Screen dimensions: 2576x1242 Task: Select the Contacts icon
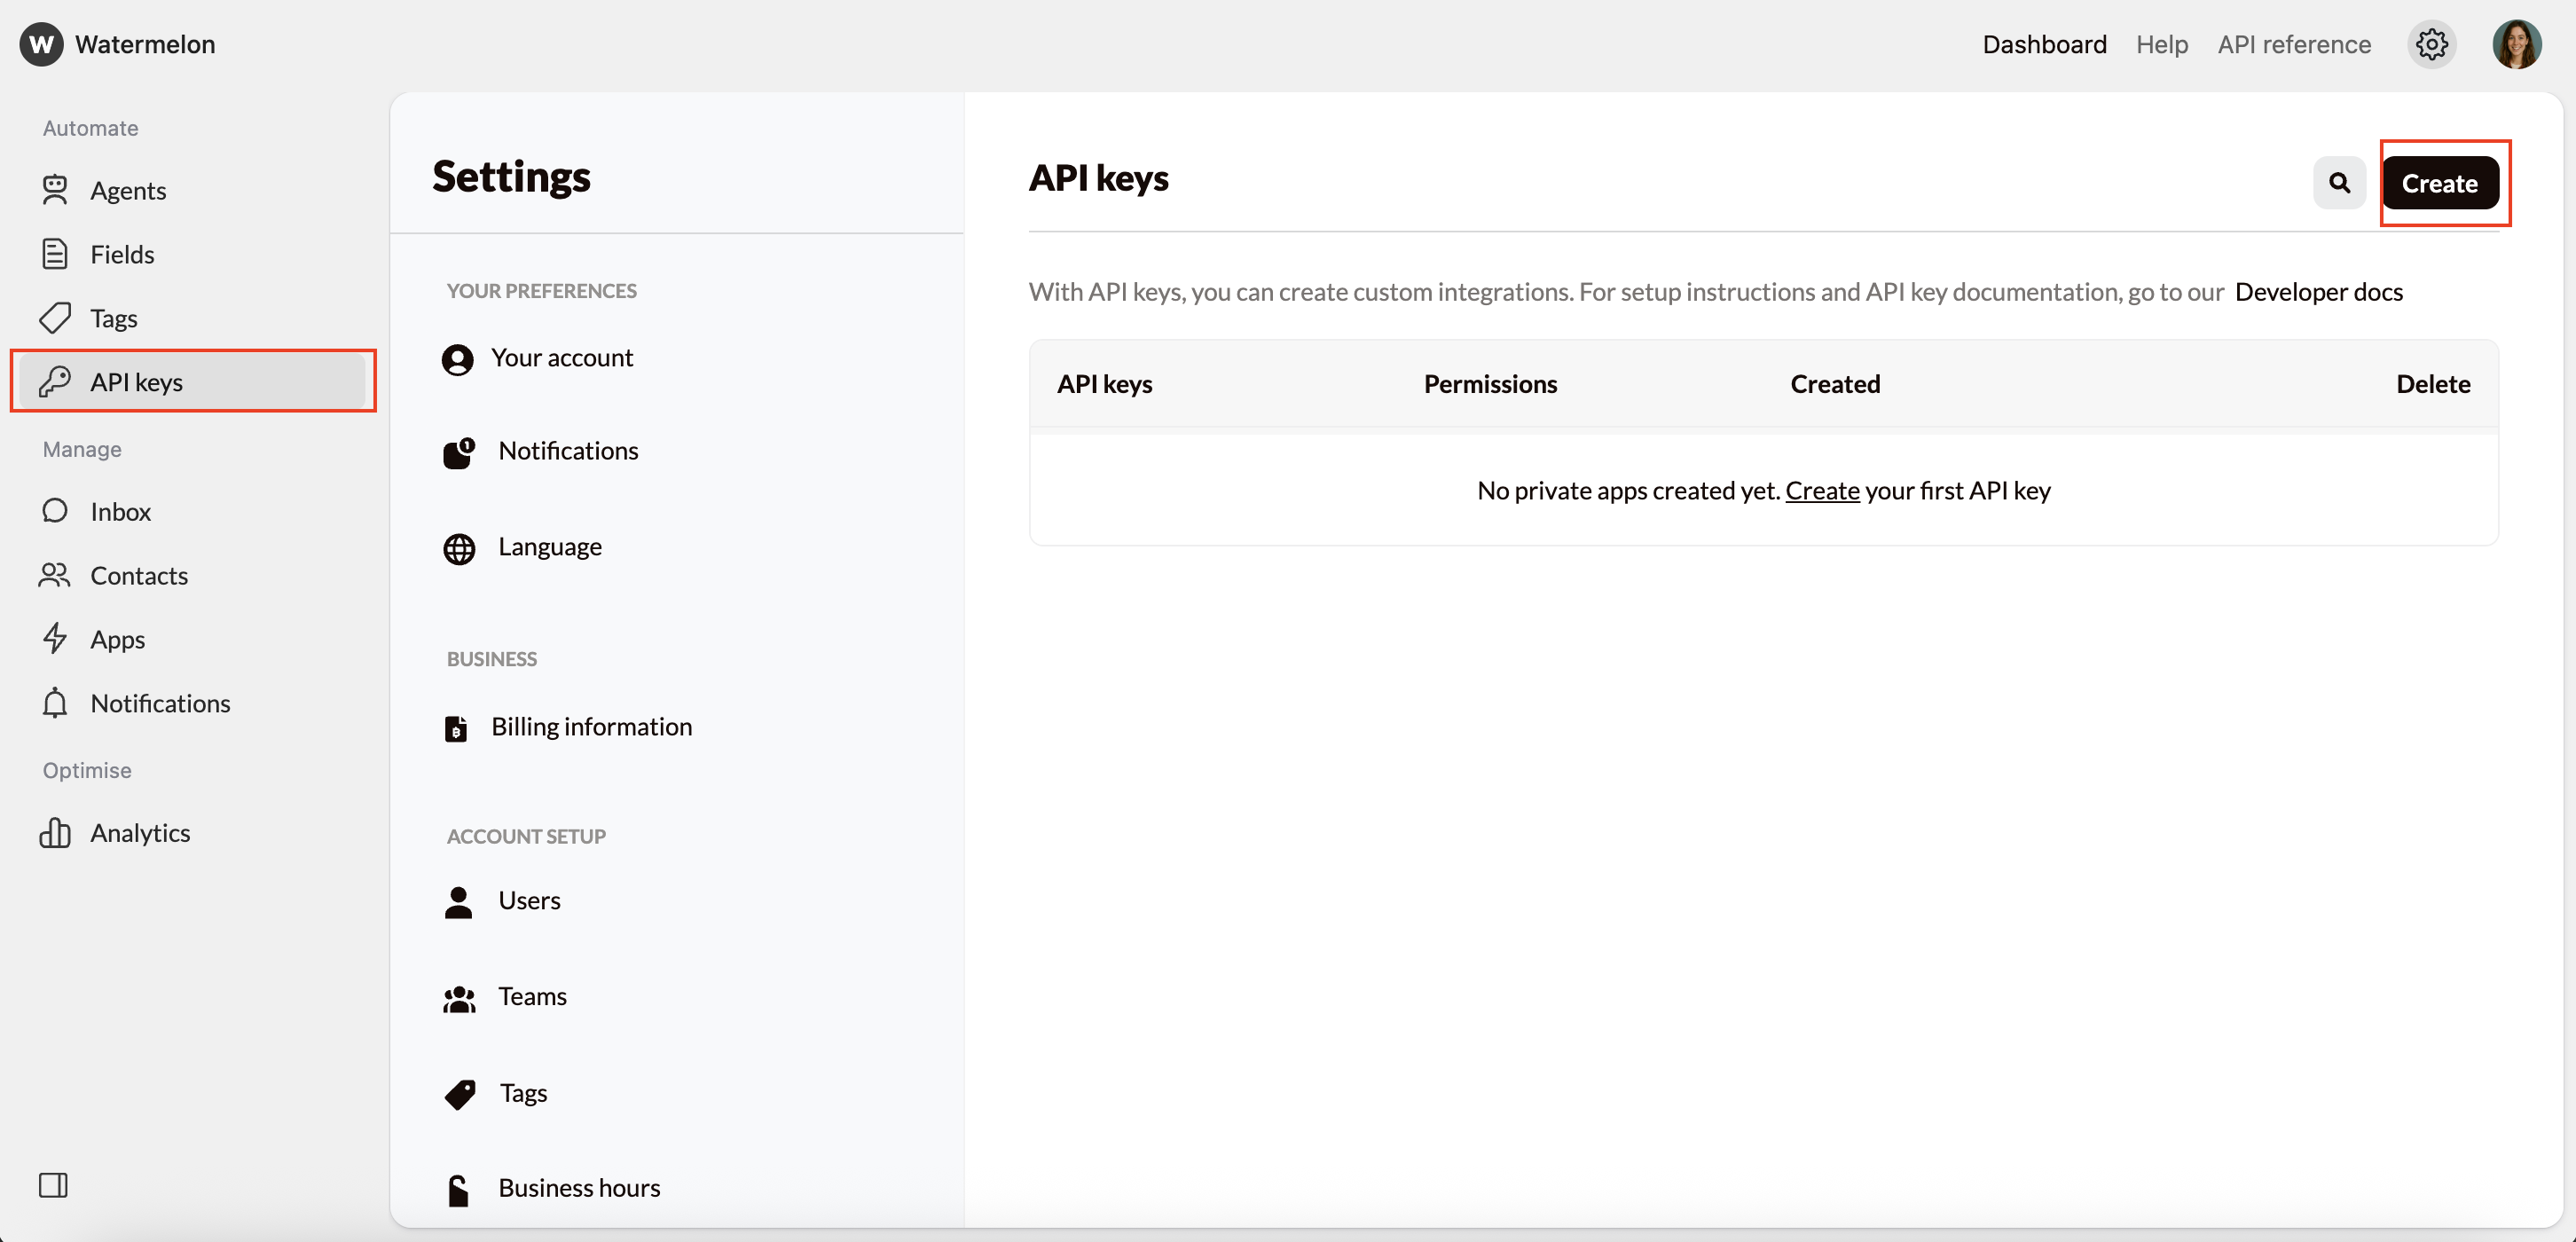coord(57,575)
